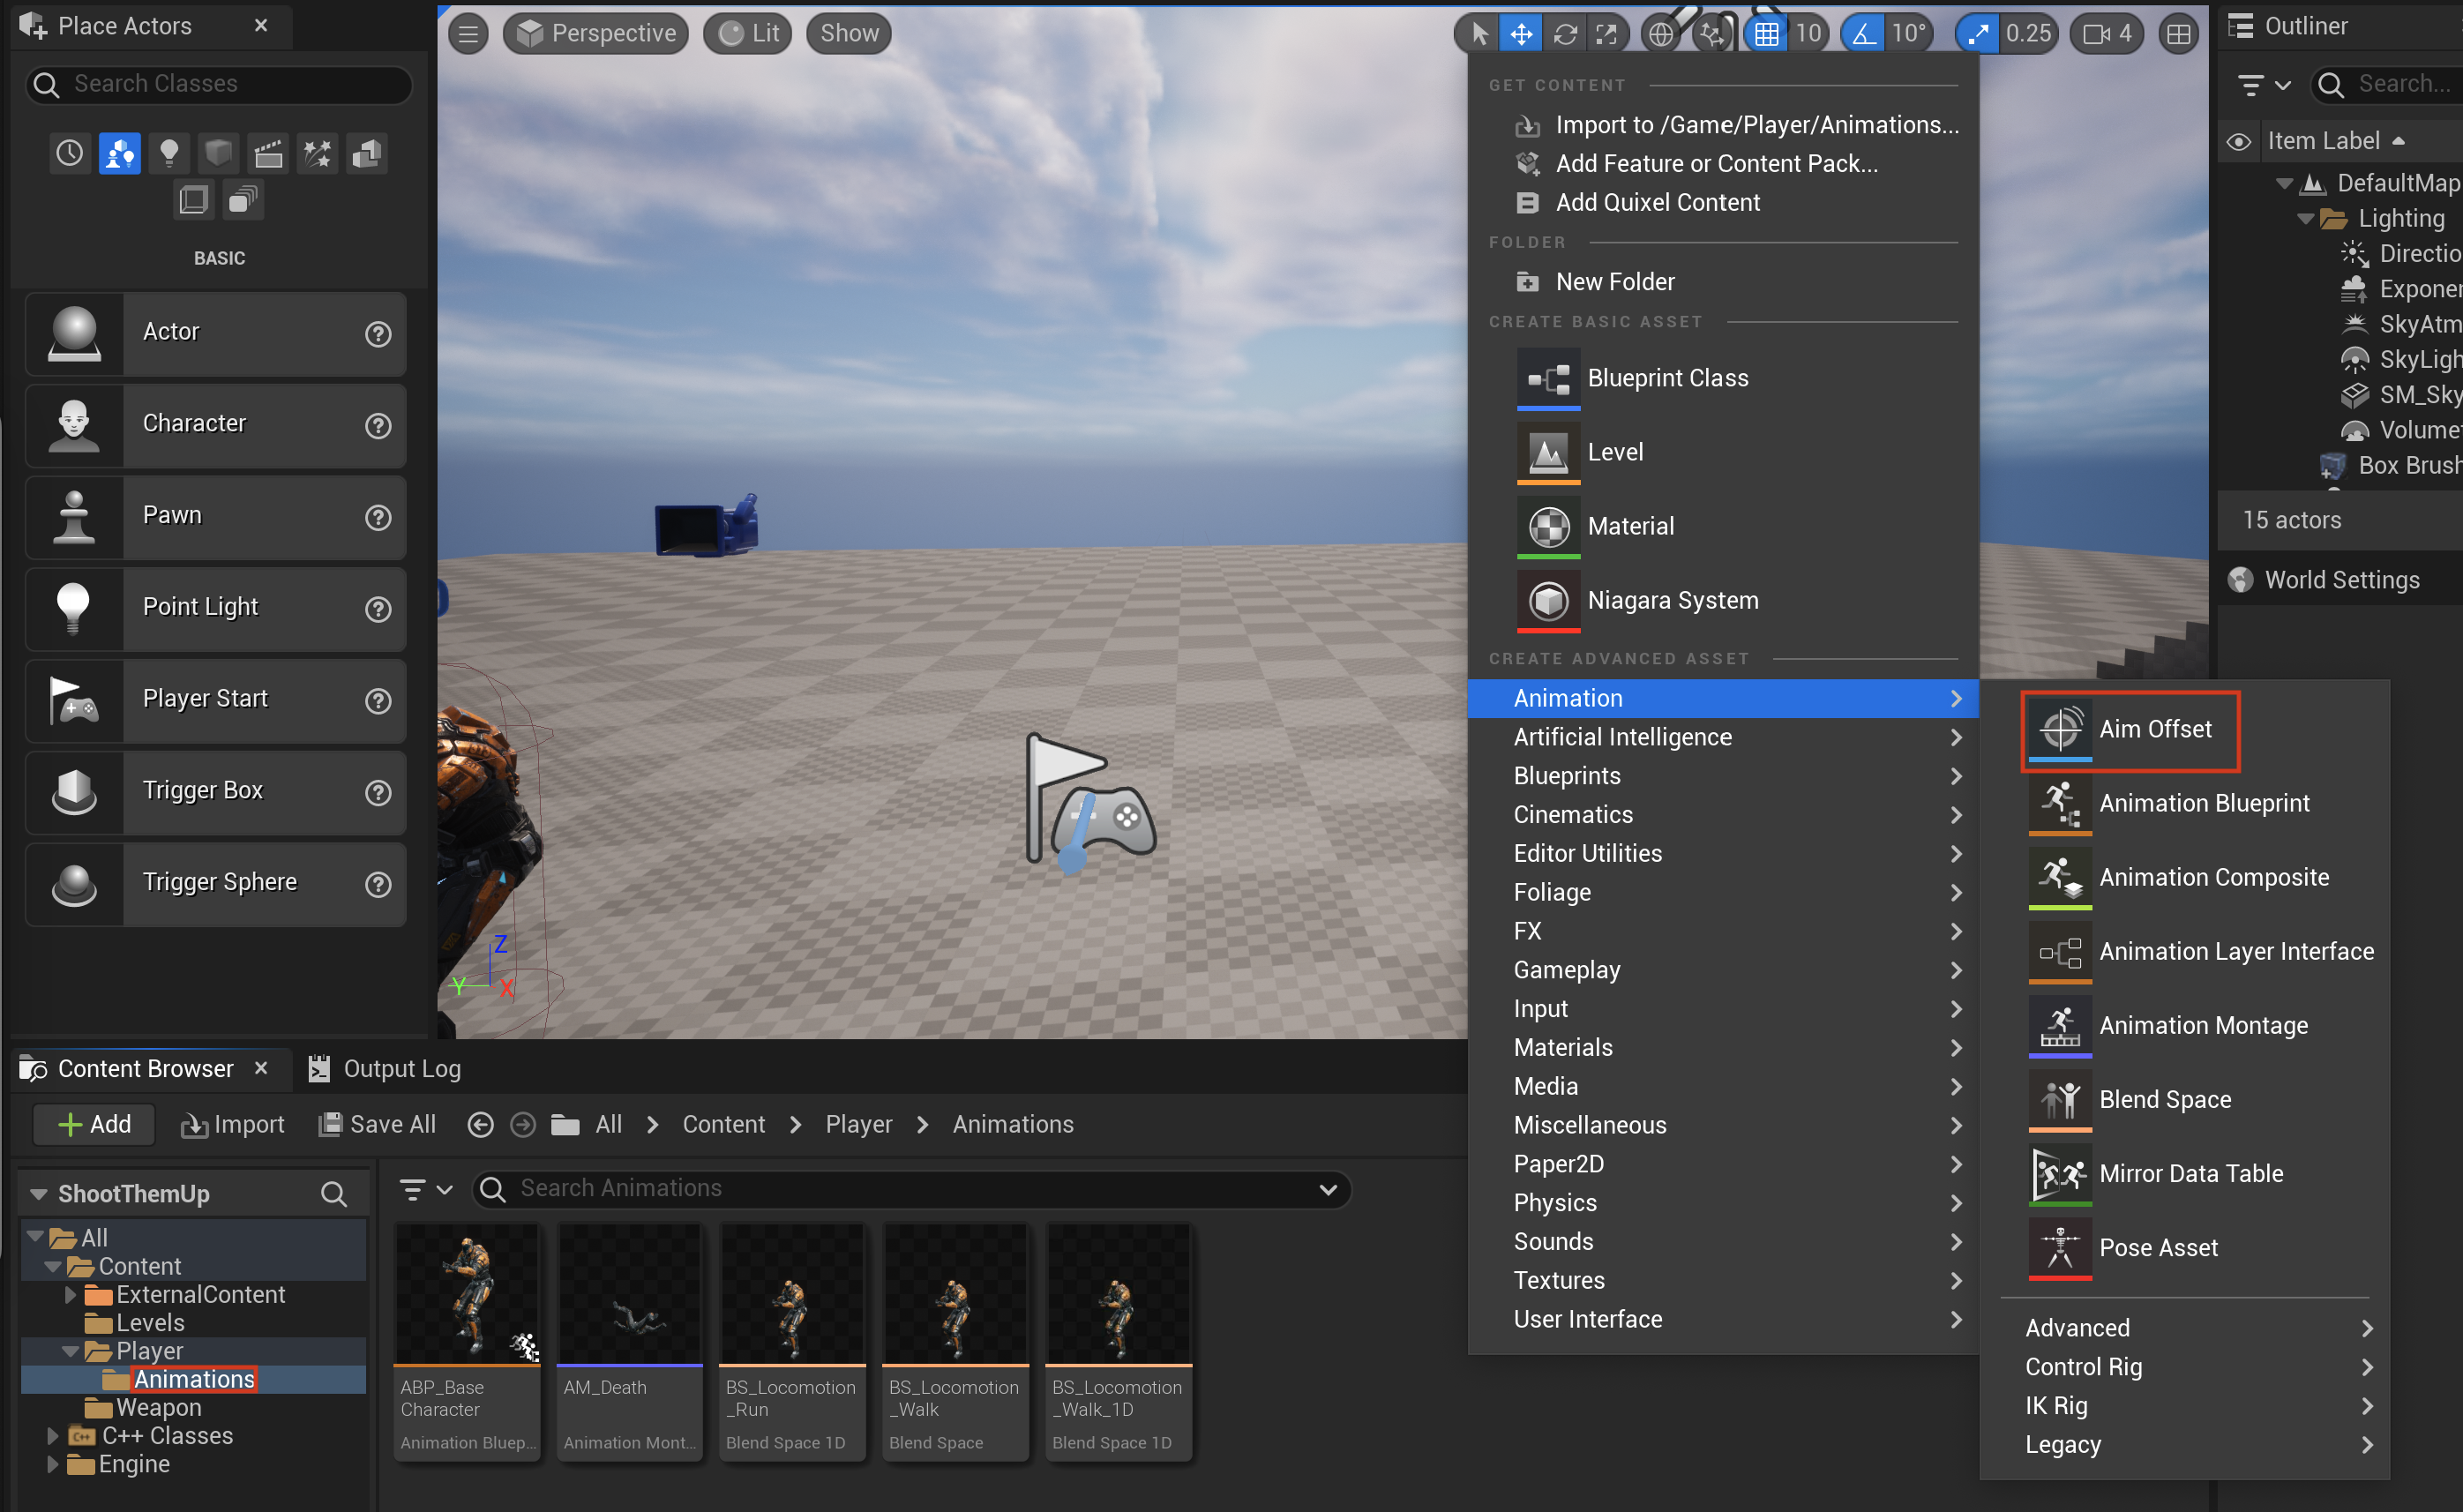Click the Import button in Content Browser

232,1125
